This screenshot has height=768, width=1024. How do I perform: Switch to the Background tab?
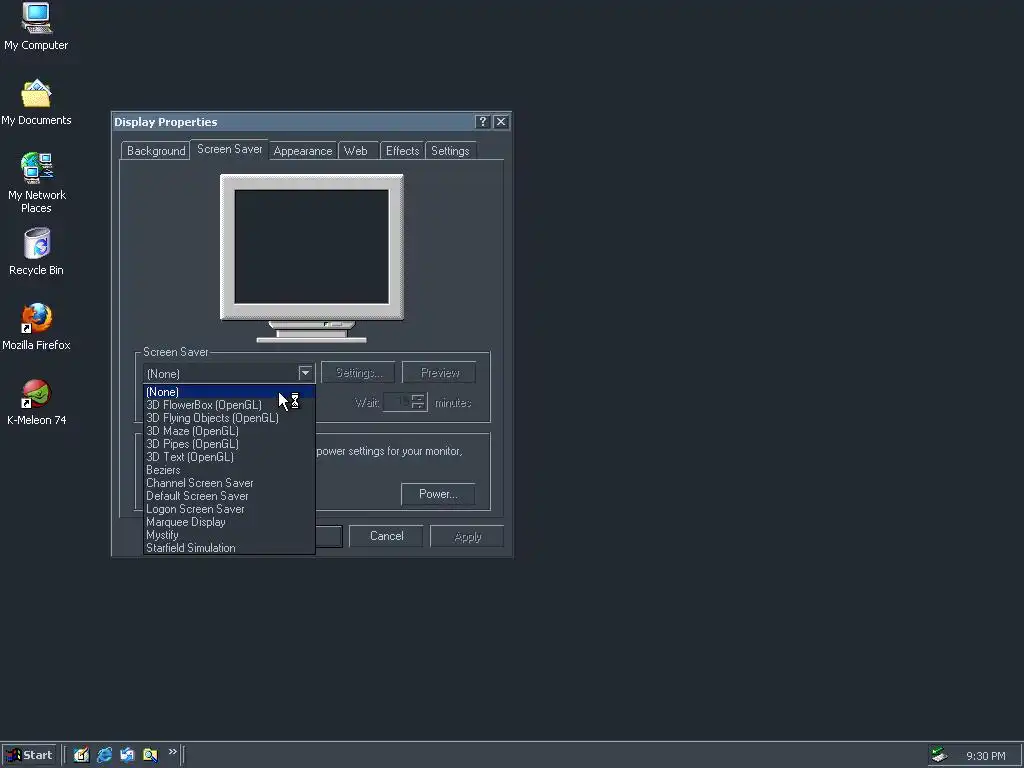156,151
